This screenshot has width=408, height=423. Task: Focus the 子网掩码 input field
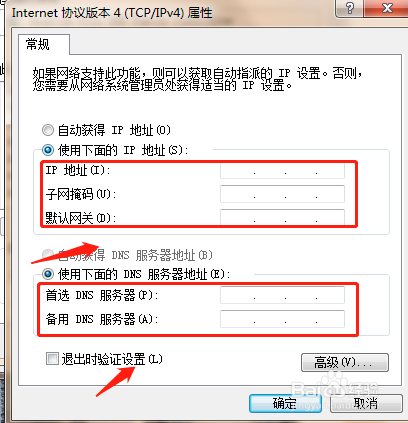[x=282, y=194]
